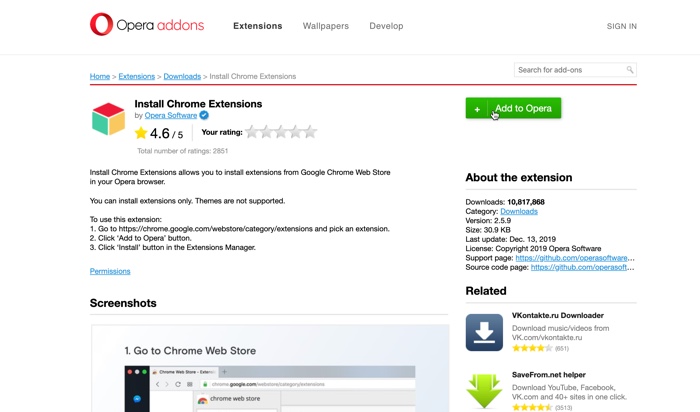Image resolution: width=700 pixels, height=412 pixels.
Task: Open the Chrome Web Store screenshot
Action: coord(270,368)
